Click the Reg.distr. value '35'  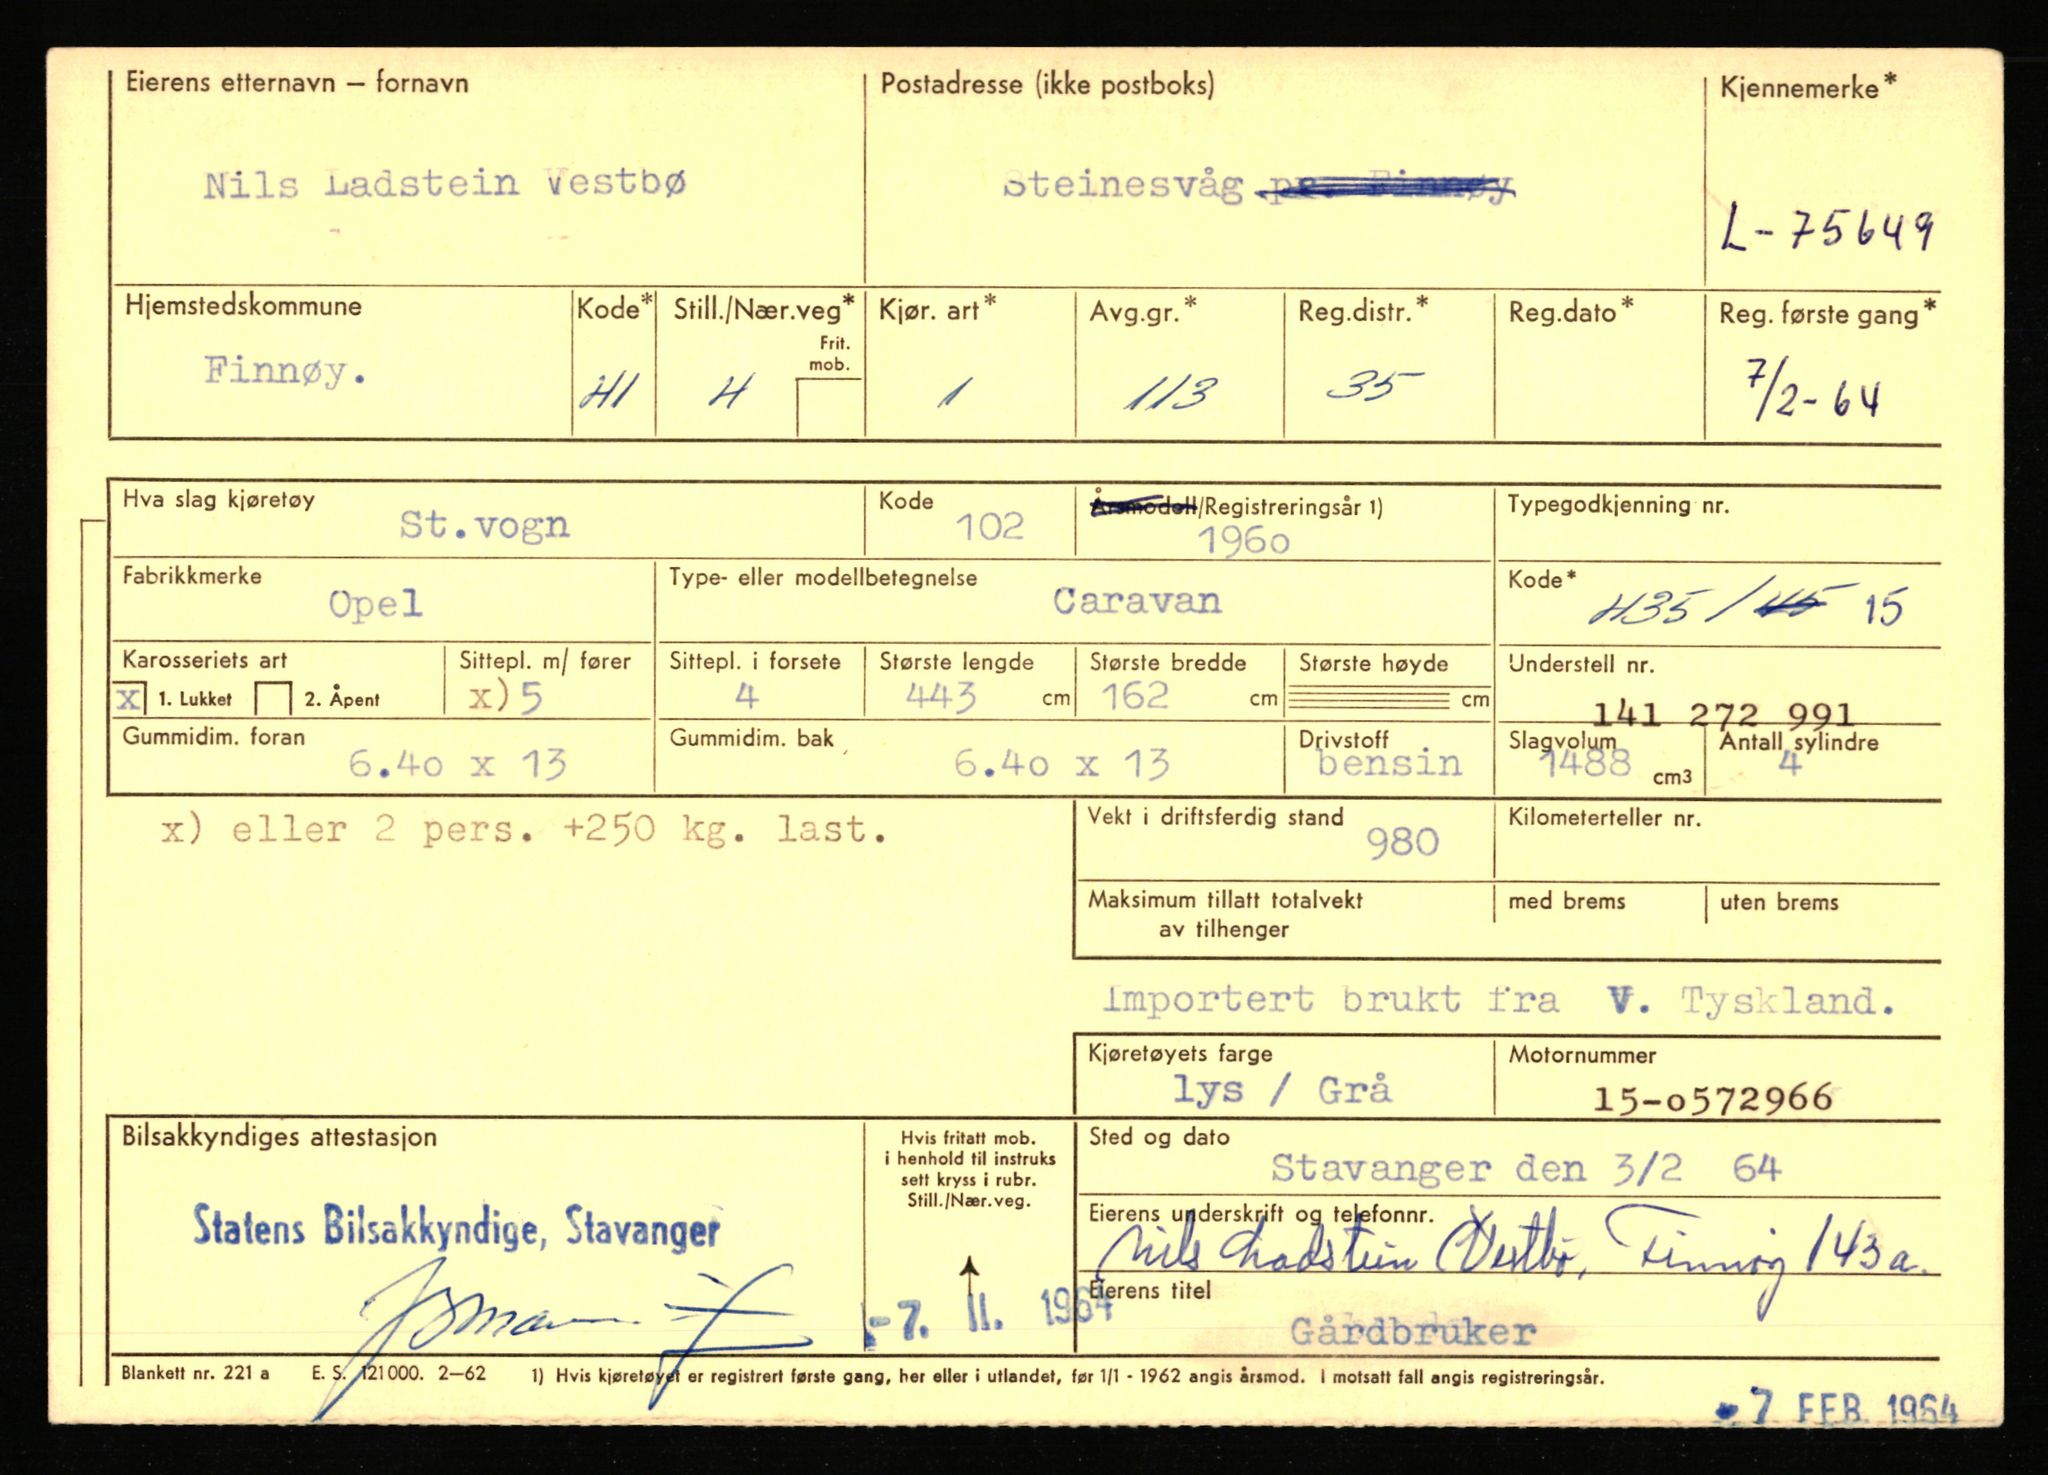(1375, 385)
